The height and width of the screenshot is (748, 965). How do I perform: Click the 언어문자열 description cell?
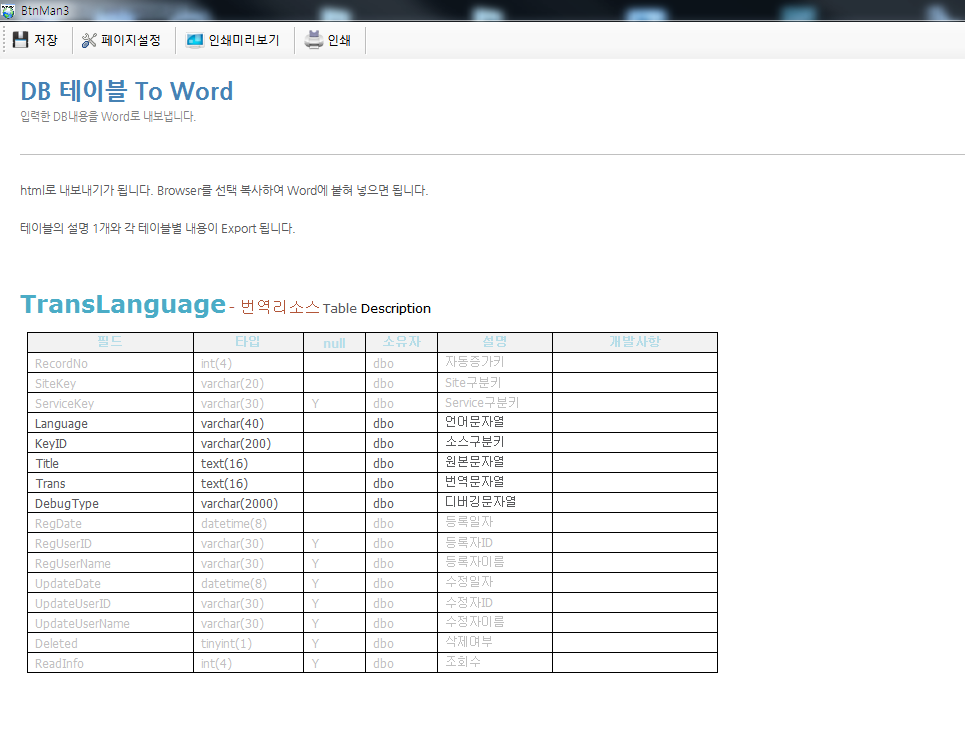(495, 423)
